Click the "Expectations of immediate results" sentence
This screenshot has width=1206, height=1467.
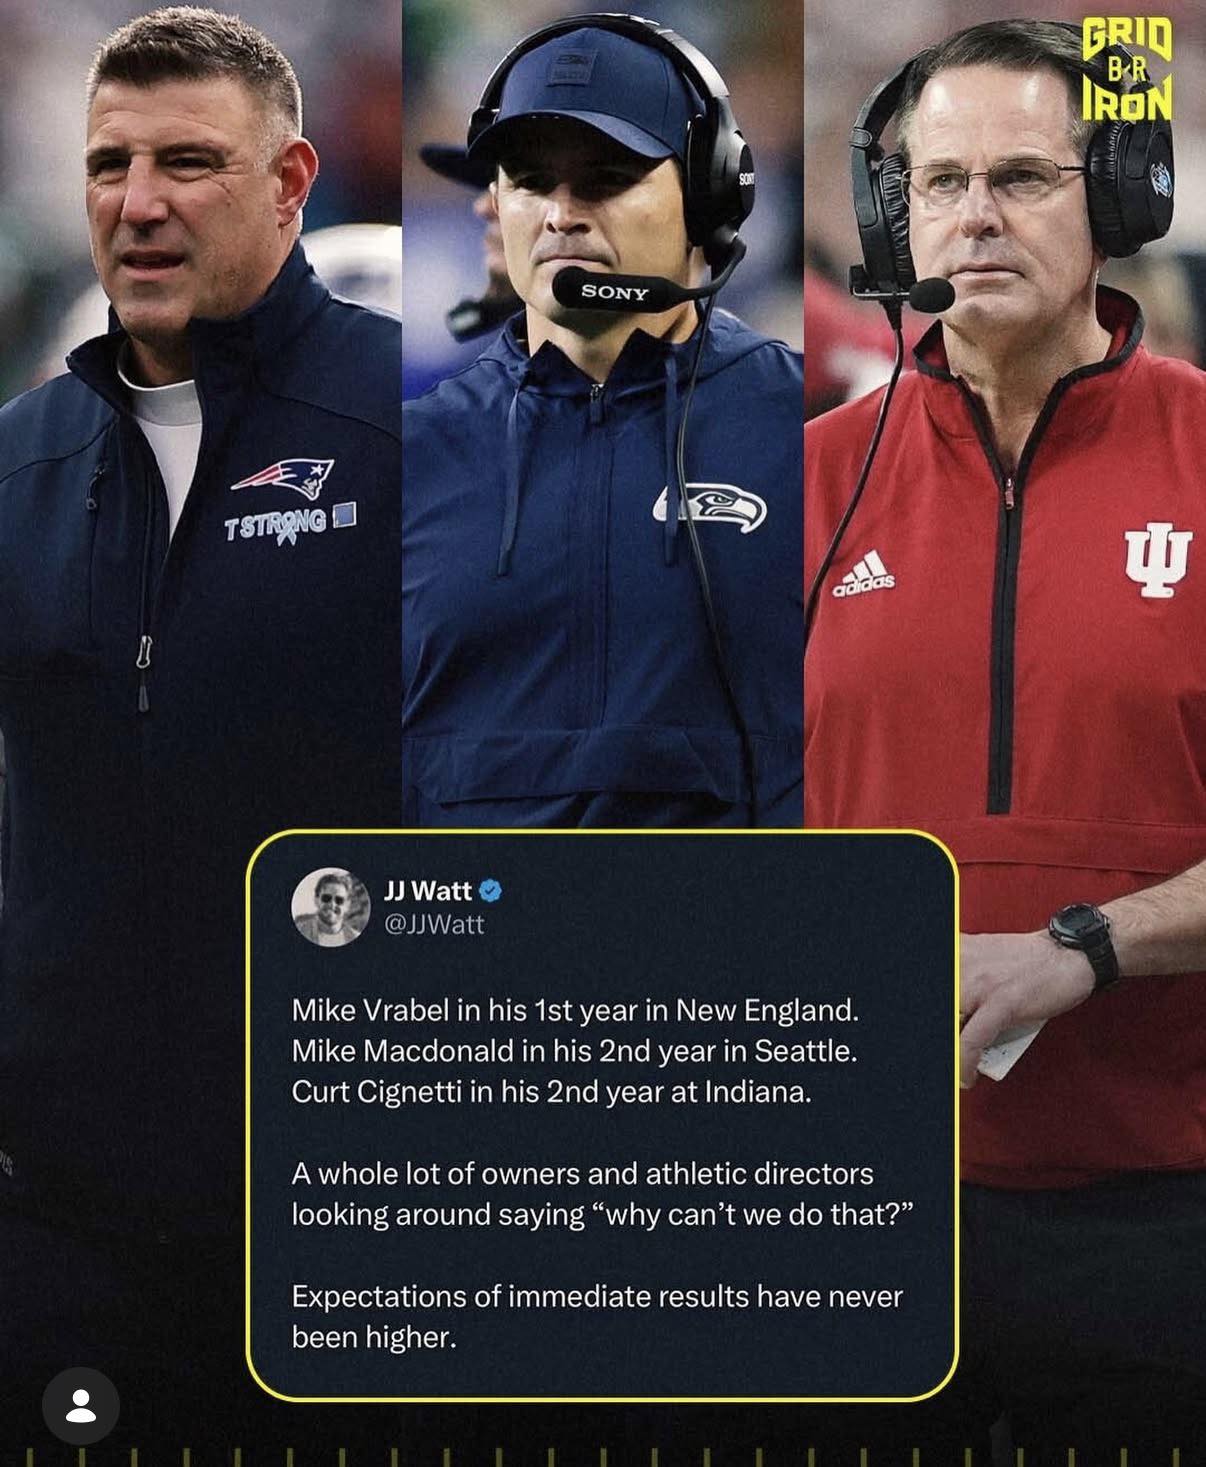(597, 1316)
